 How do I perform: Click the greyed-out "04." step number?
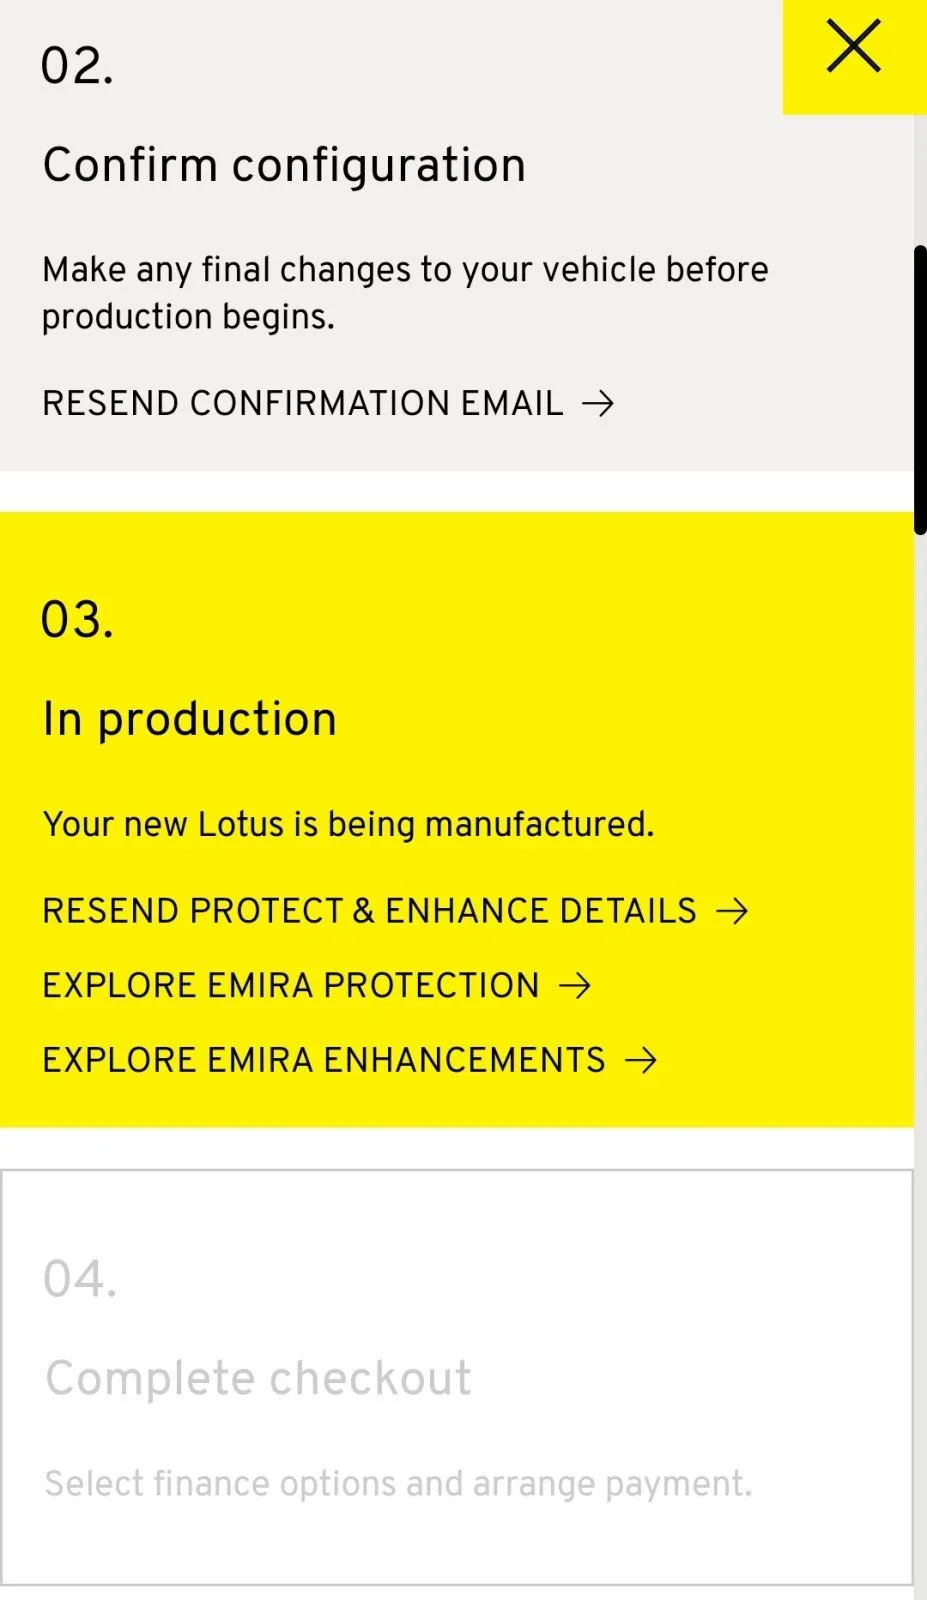pos(80,1279)
